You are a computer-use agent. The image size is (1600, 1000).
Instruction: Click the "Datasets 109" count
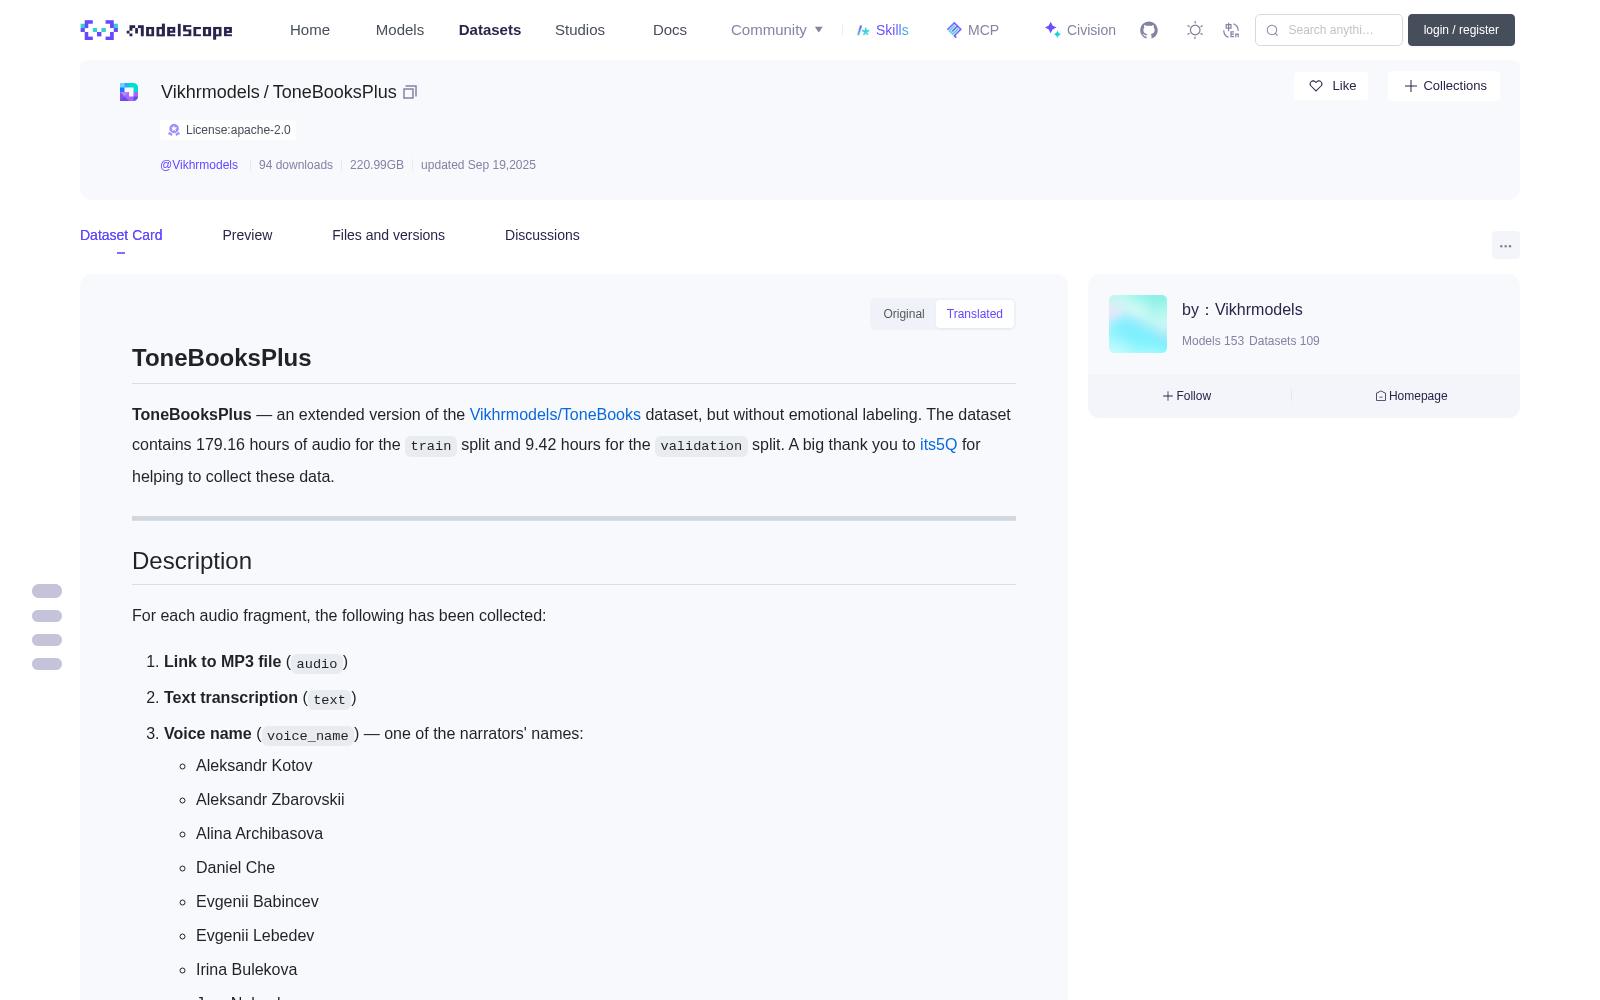(x=1284, y=341)
